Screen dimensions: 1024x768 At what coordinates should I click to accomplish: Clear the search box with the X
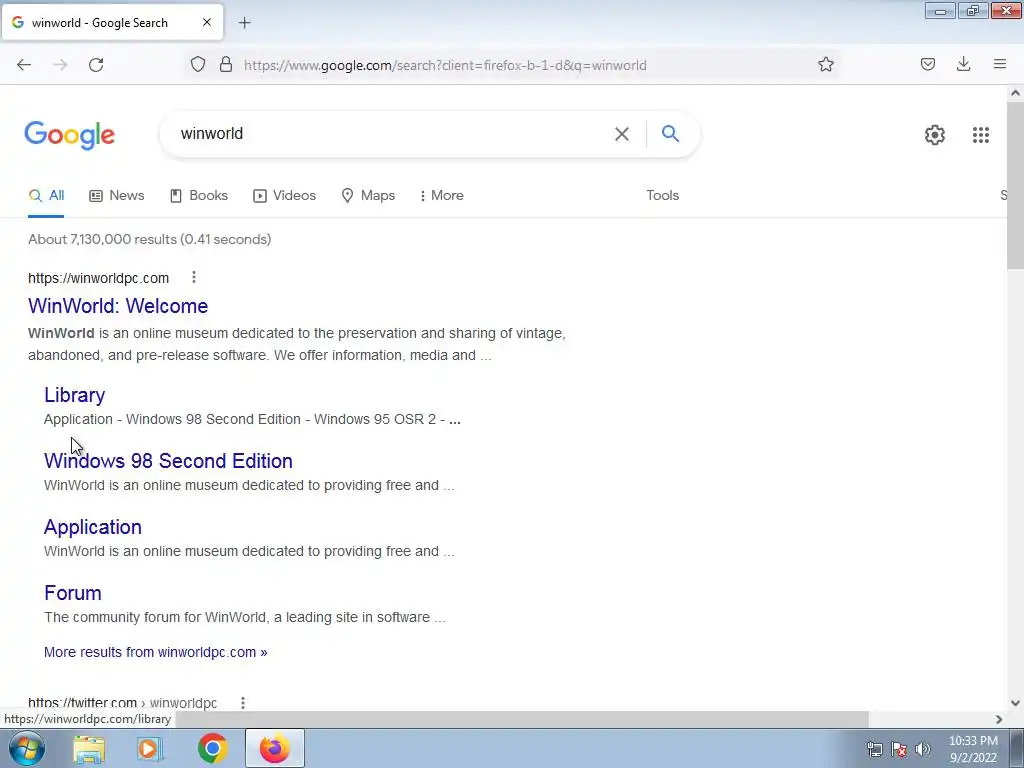coord(622,134)
